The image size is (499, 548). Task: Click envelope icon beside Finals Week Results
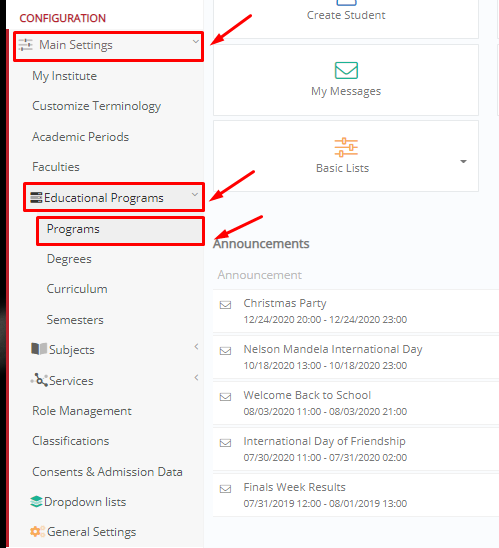click(x=225, y=489)
